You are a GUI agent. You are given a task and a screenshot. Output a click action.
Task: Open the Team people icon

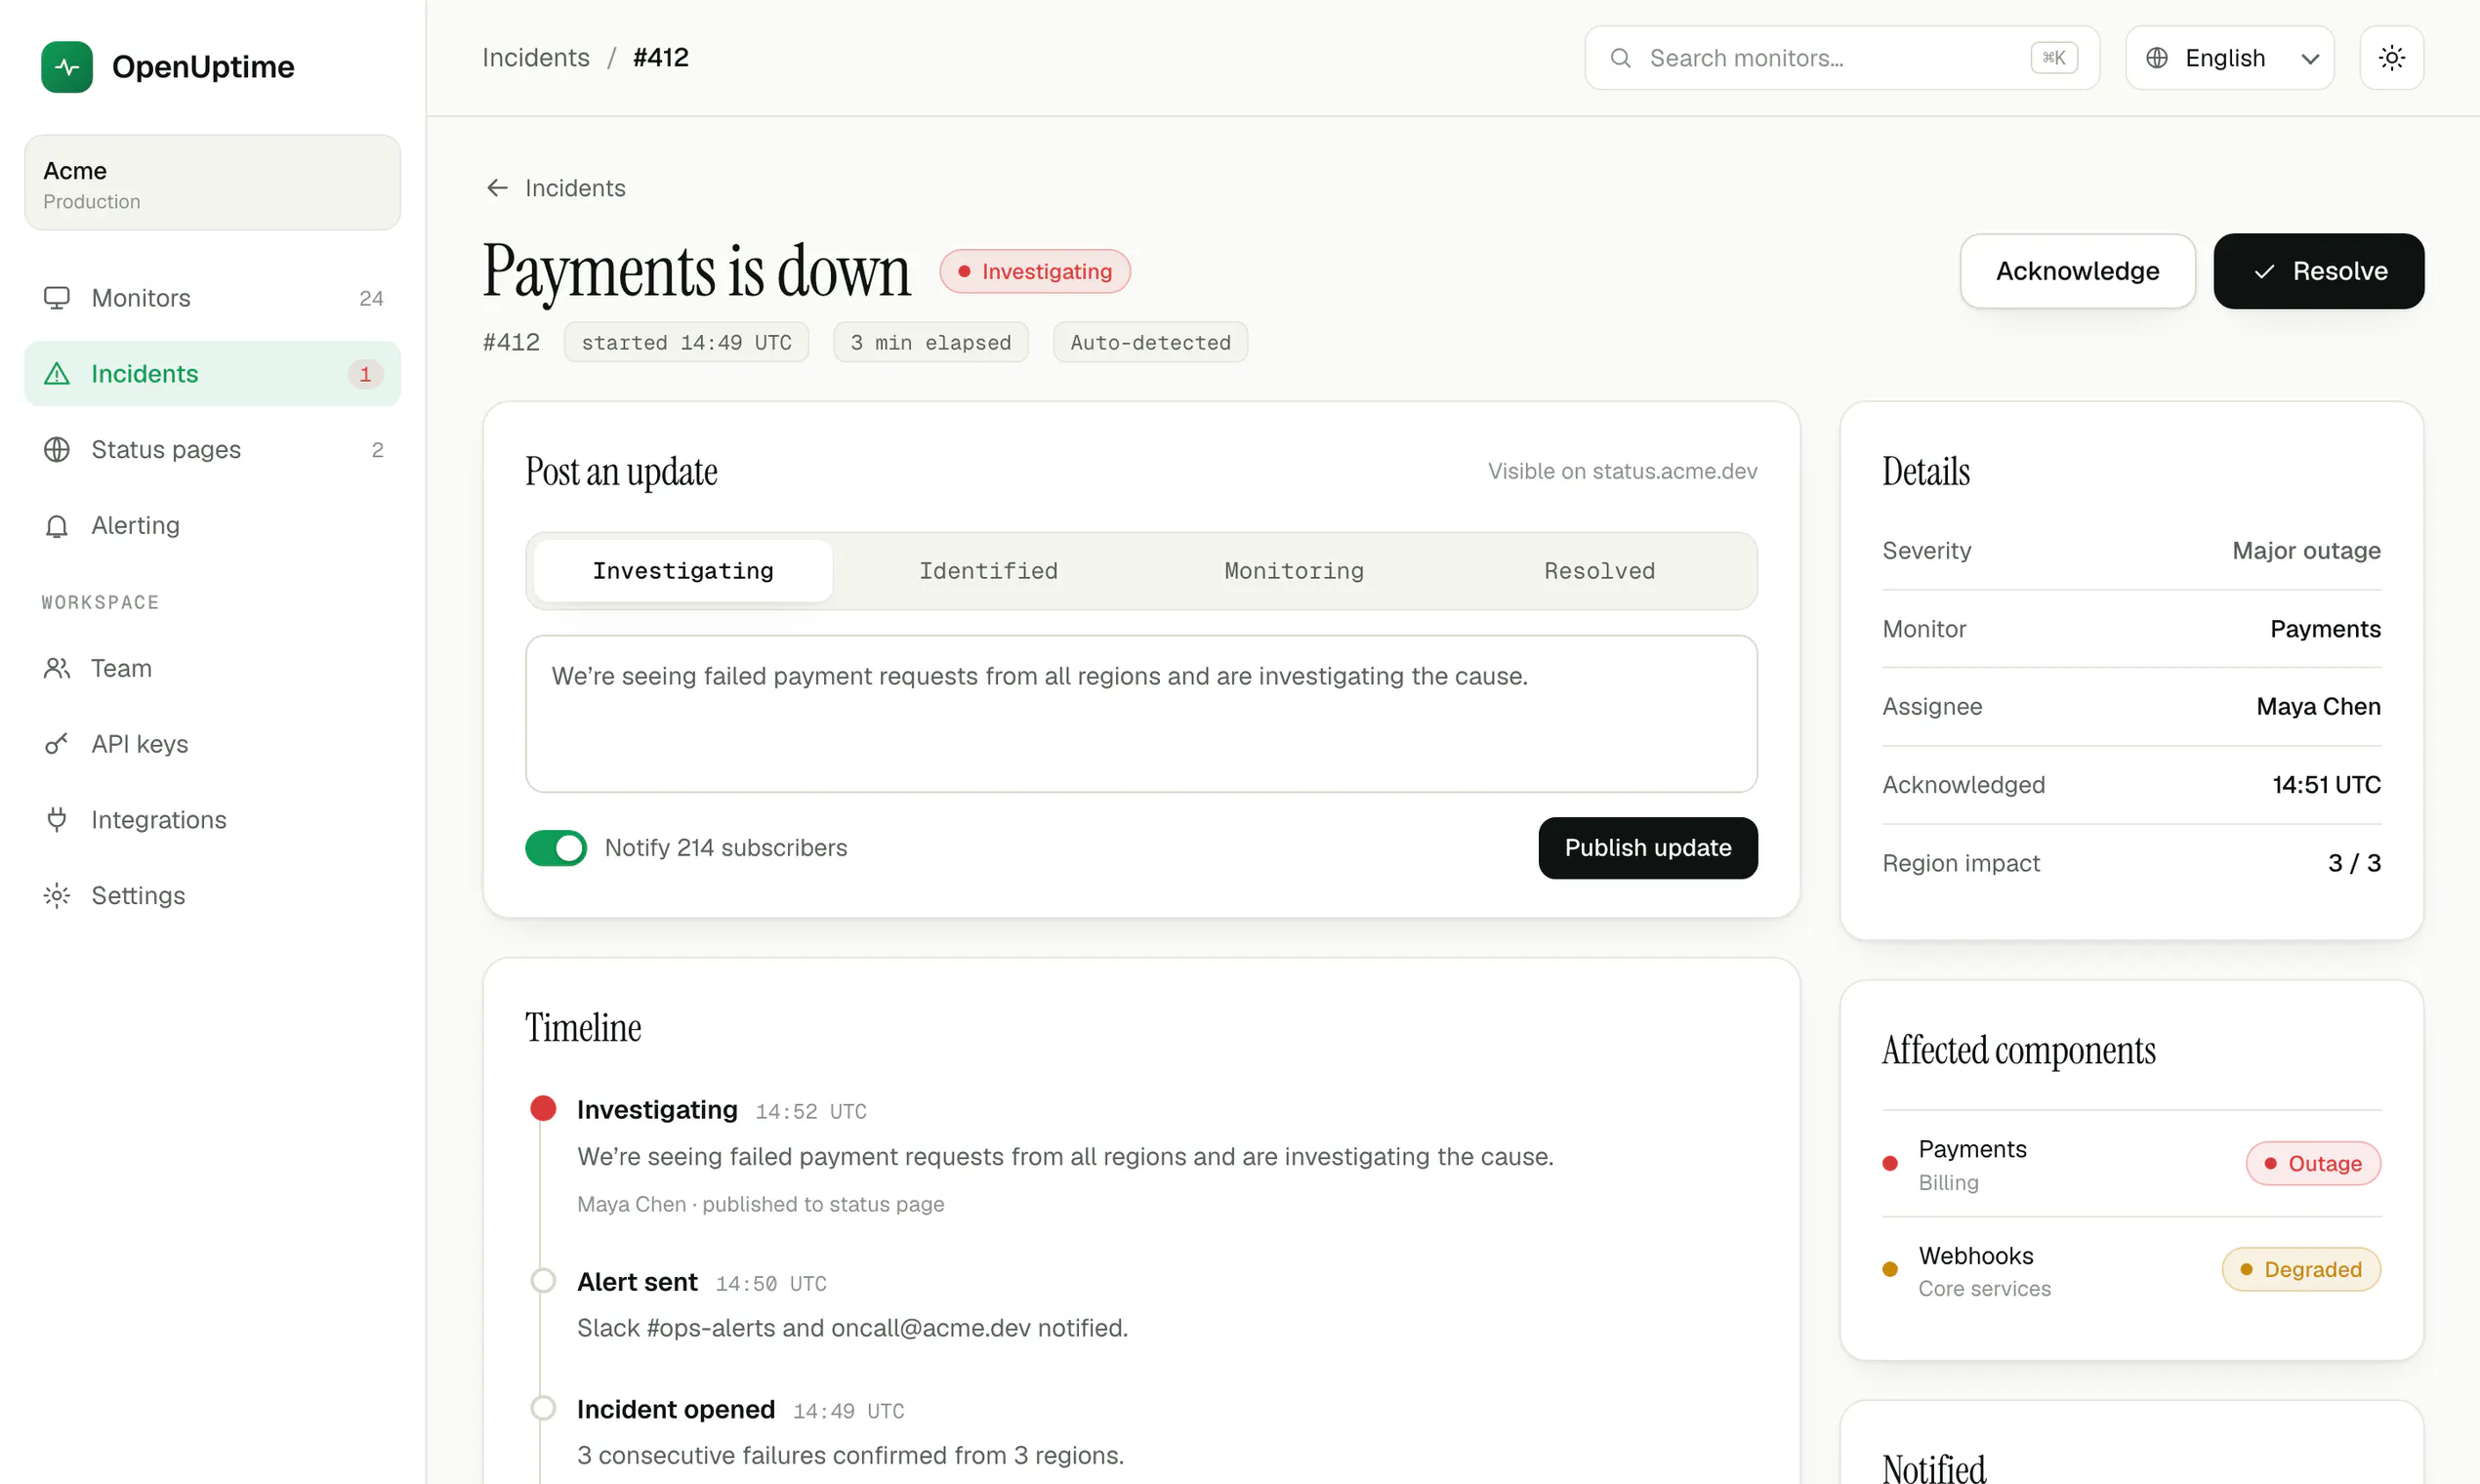[57, 668]
